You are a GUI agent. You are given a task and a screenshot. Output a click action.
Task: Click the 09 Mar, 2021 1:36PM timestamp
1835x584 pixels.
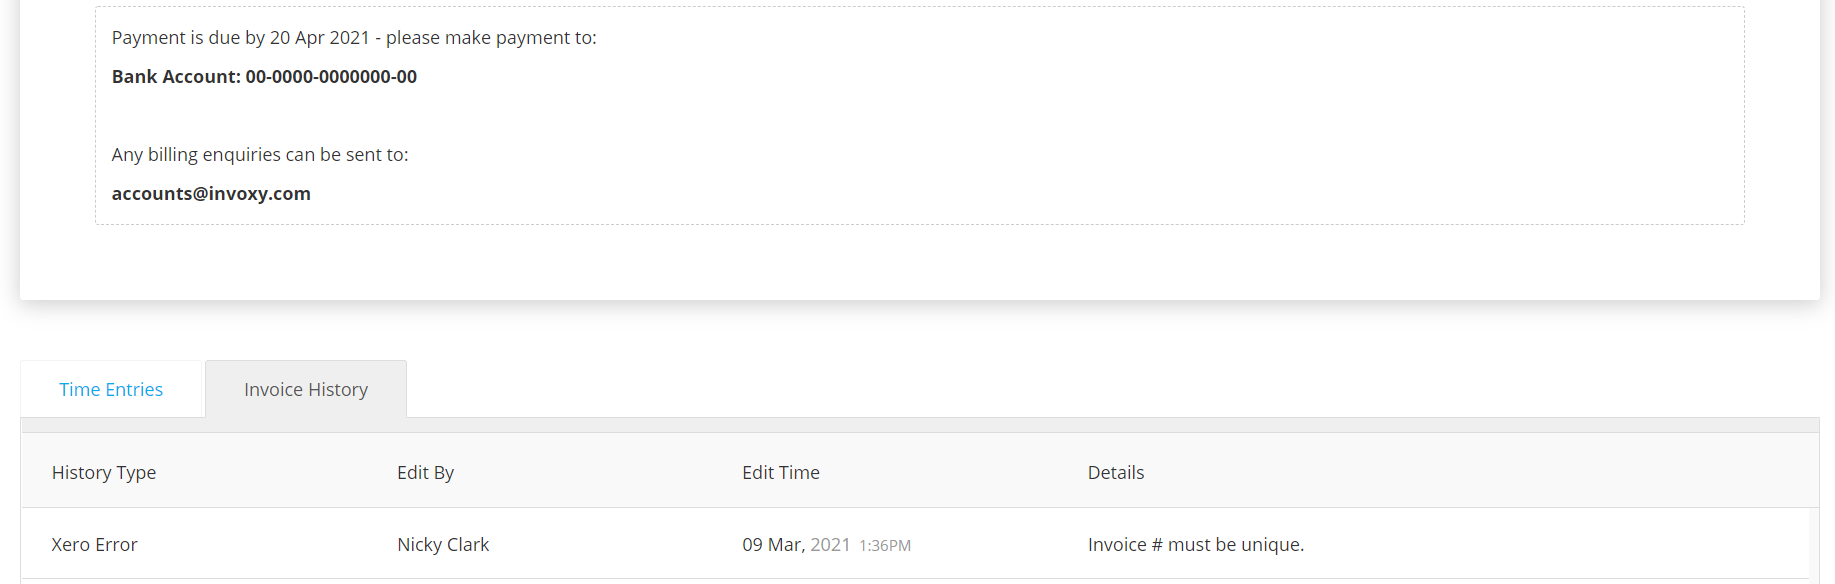point(827,545)
